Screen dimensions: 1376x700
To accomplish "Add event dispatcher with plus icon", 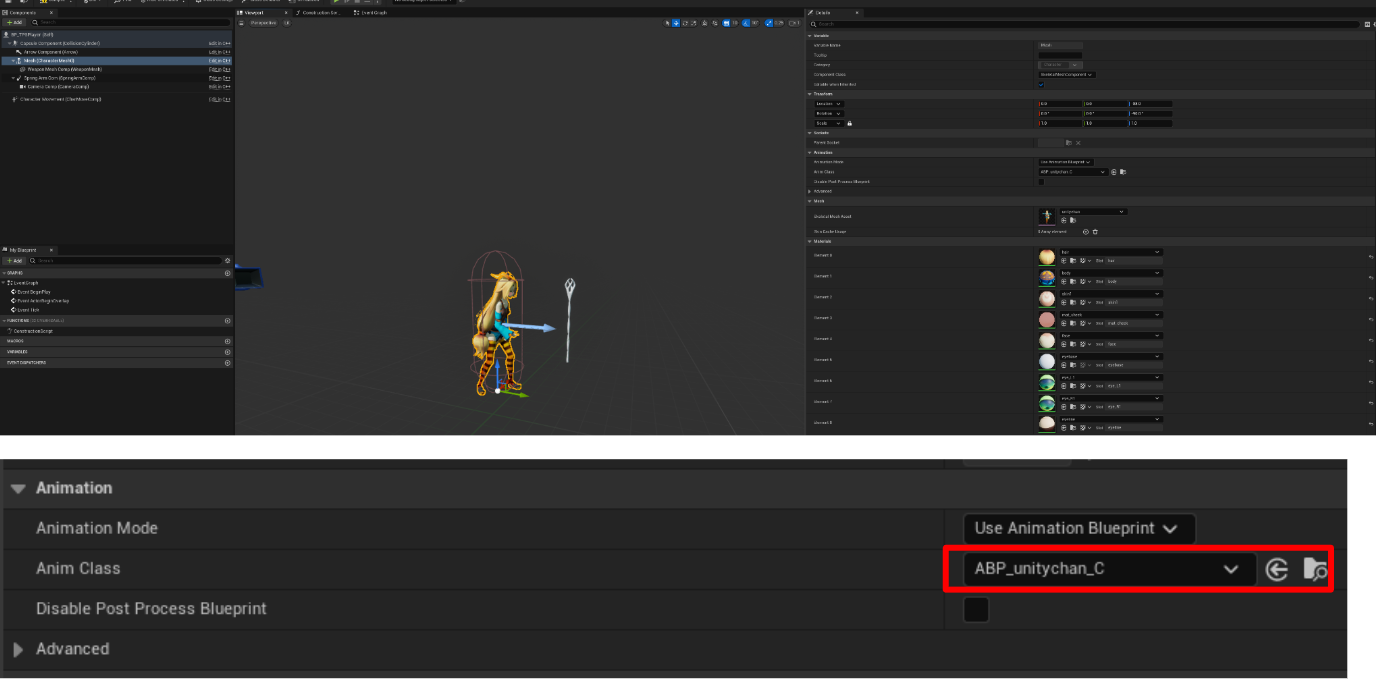I will pyautogui.click(x=227, y=363).
